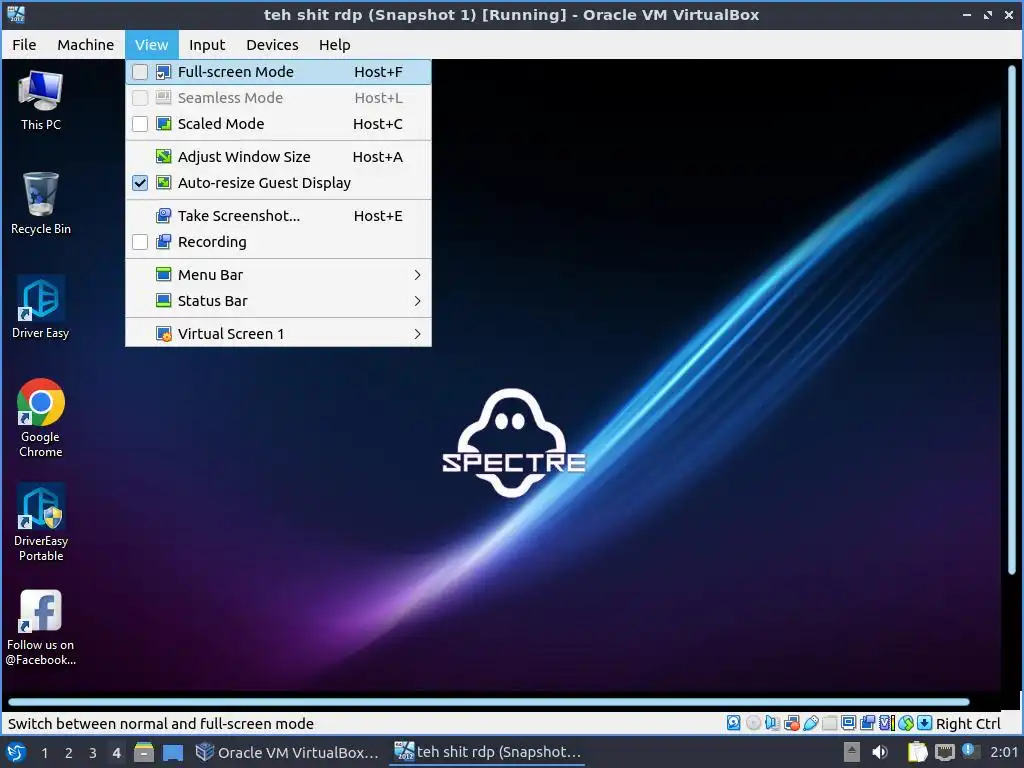Tick the Scaled Mode checkbox
The image size is (1024, 768).
tap(140, 124)
